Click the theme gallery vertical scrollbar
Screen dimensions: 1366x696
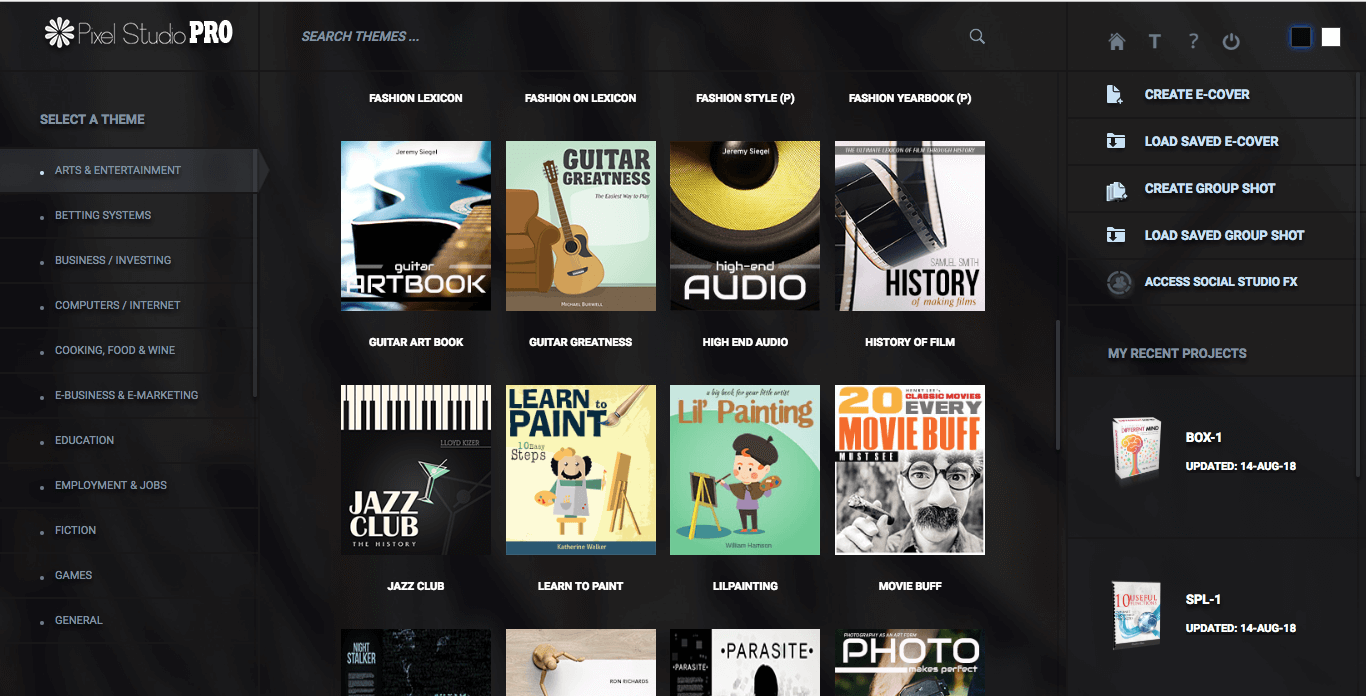click(1057, 385)
